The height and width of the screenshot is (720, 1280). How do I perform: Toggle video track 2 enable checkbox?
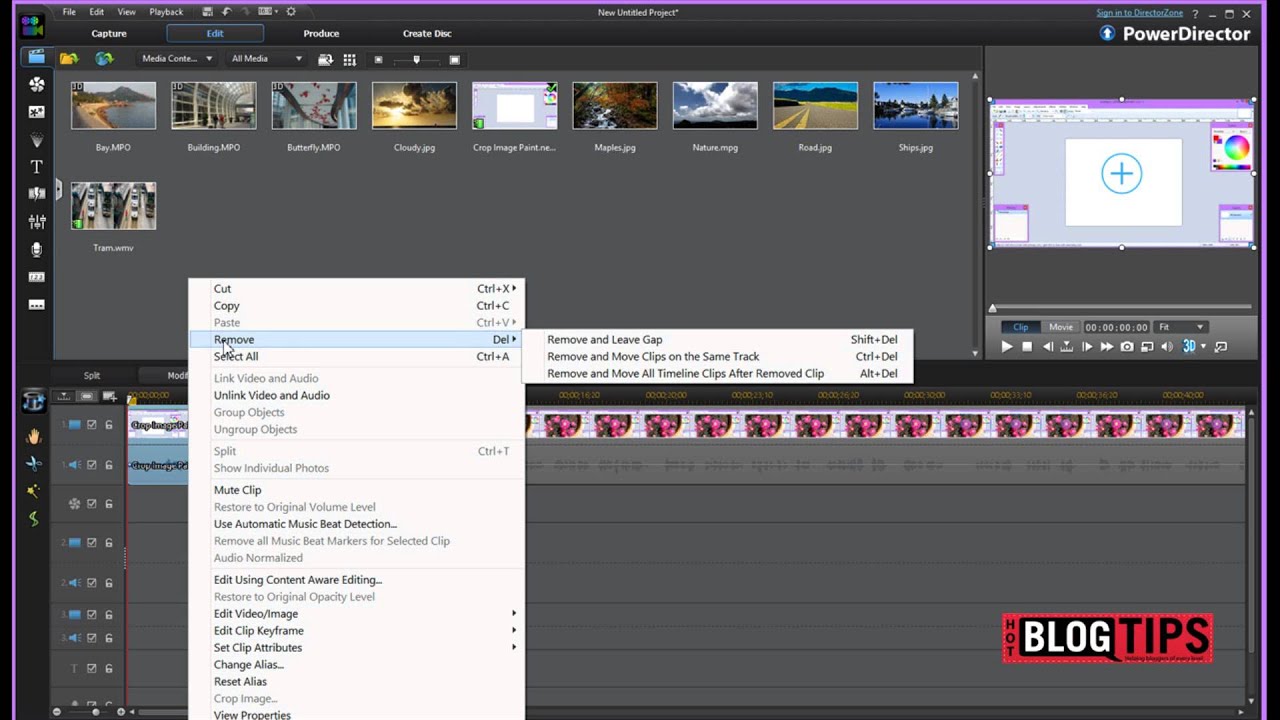pos(92,543)
